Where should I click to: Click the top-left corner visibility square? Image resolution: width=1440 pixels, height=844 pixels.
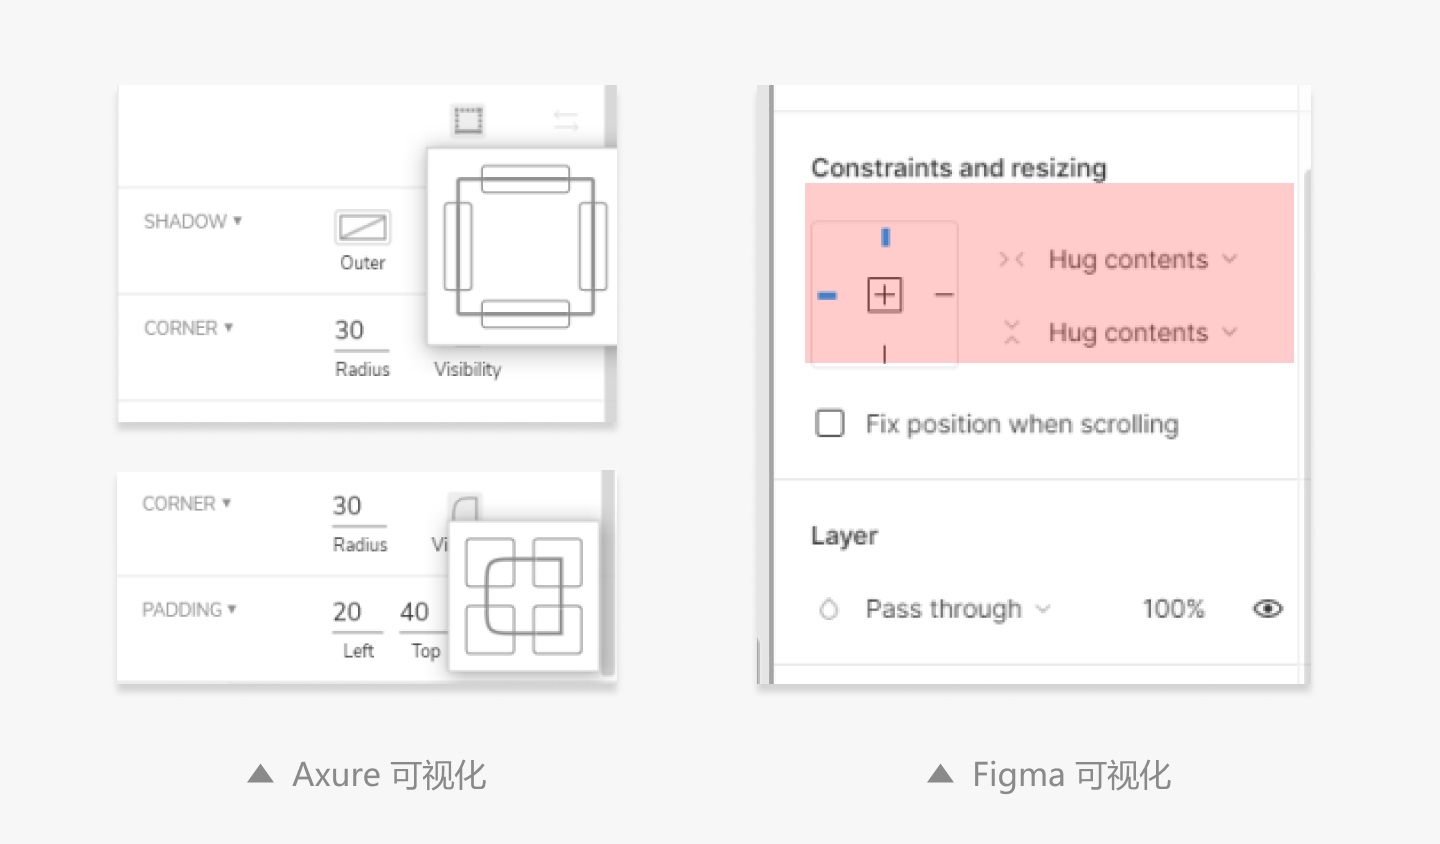point(490,562)
